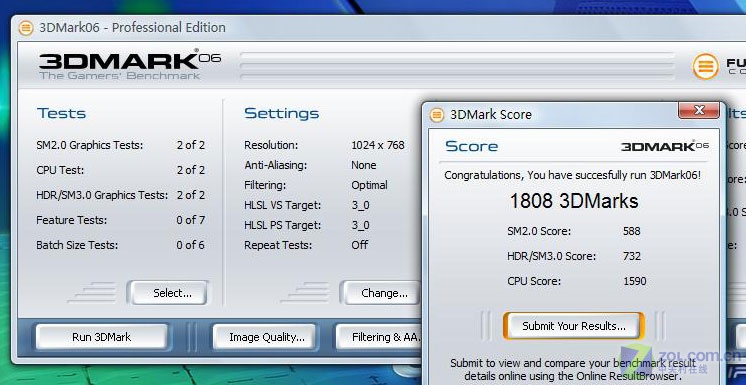The height and width of the screenshot is (385, 746).
Task: Open the Image Quality options
Action: click(x=266, y=337)
